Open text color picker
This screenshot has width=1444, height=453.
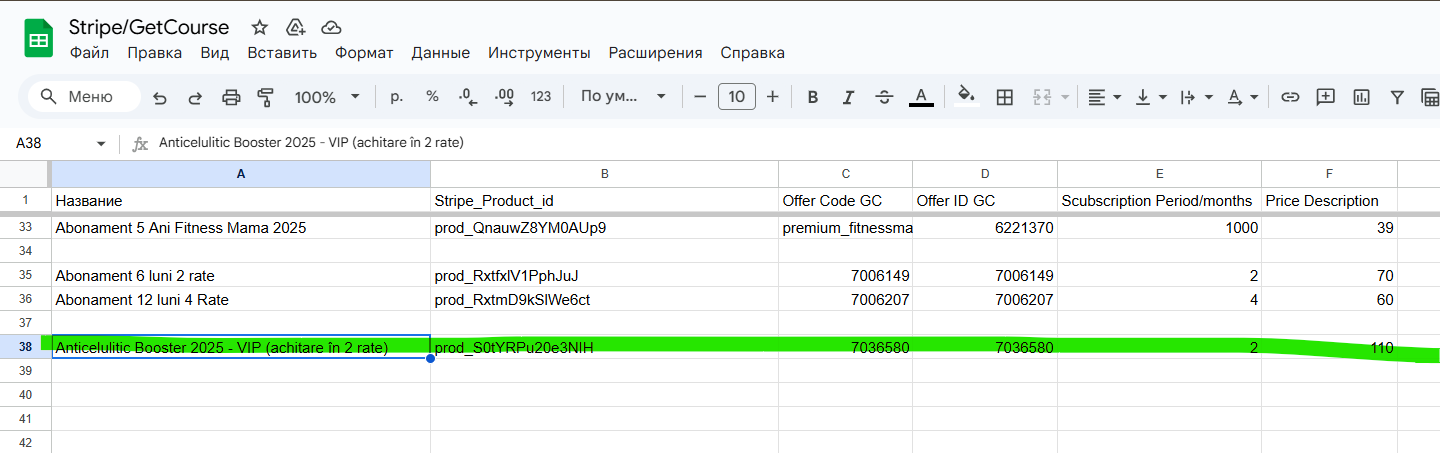pyautogui.click(x=921, y=97)
